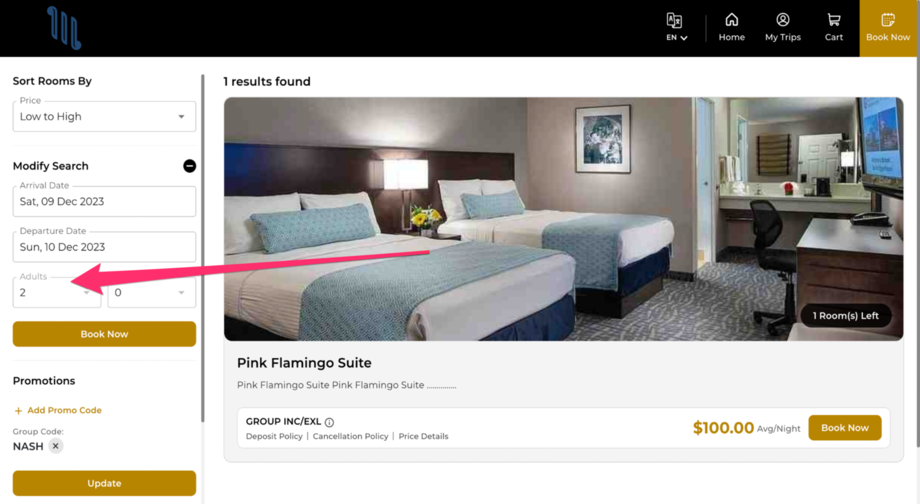Screen dimensions: 920x504
Task: Open the Price sort dropdown
Action: click(x=104, y=116)
